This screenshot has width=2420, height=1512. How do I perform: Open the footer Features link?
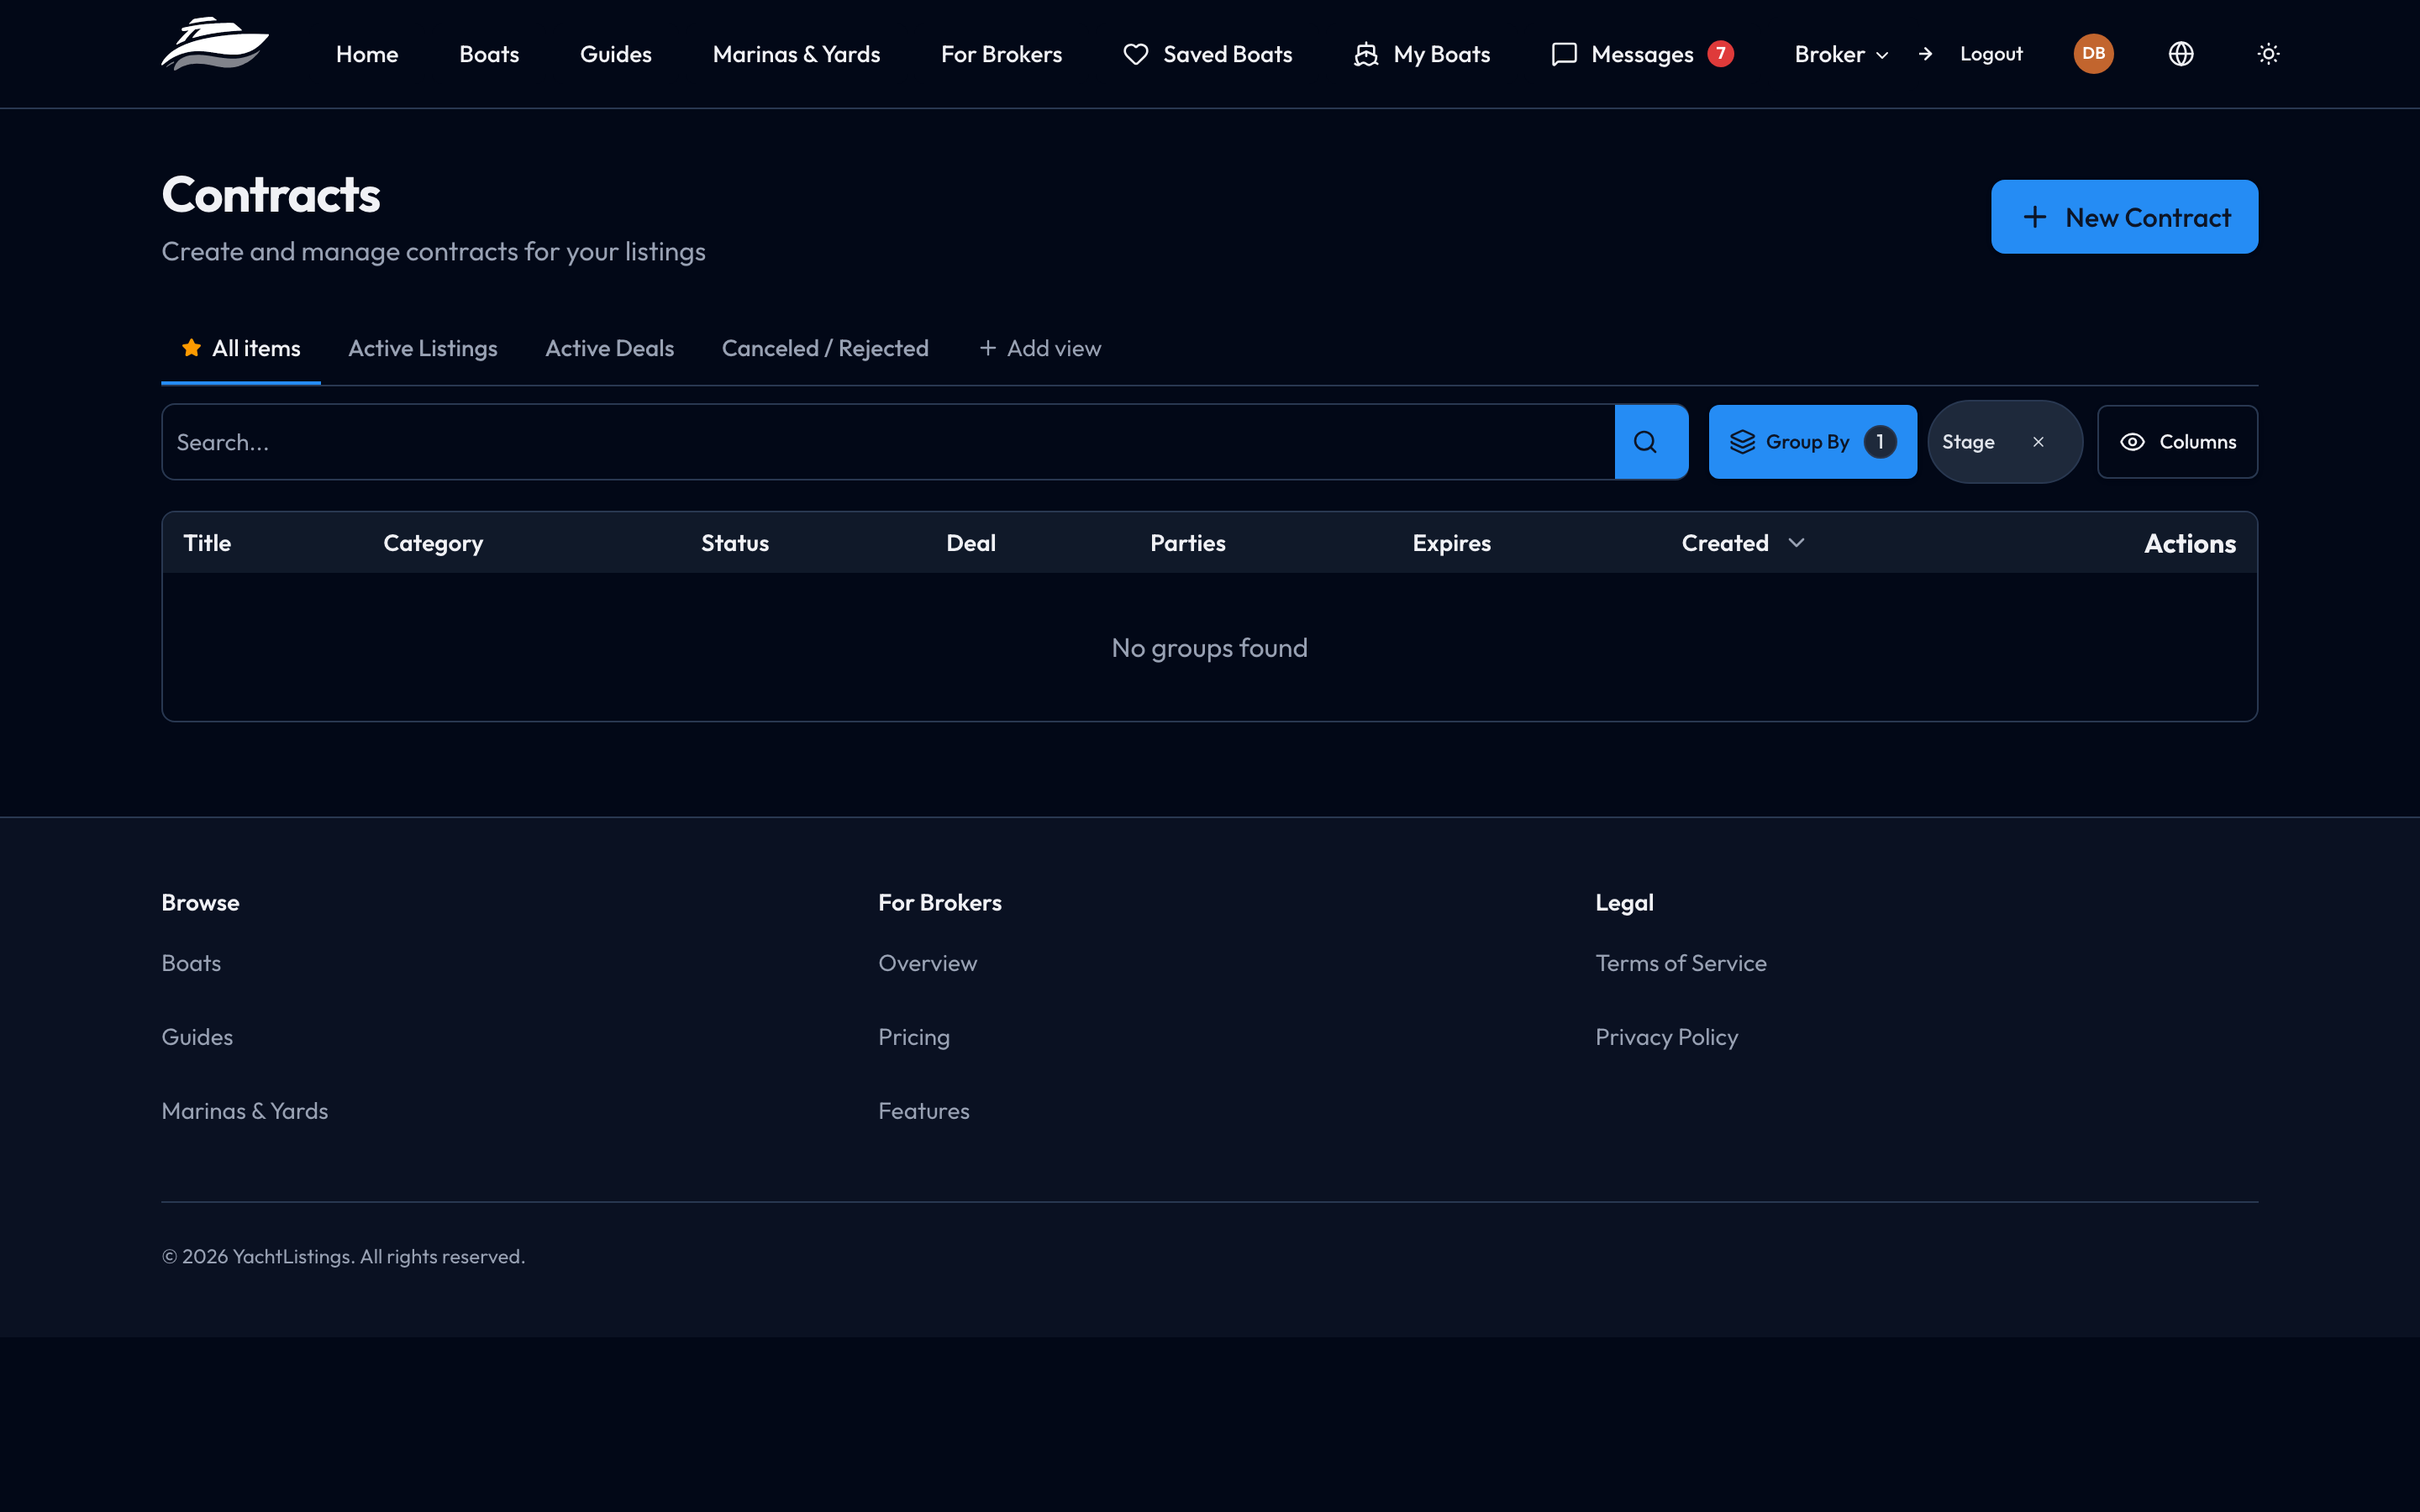pos(924,1111)
